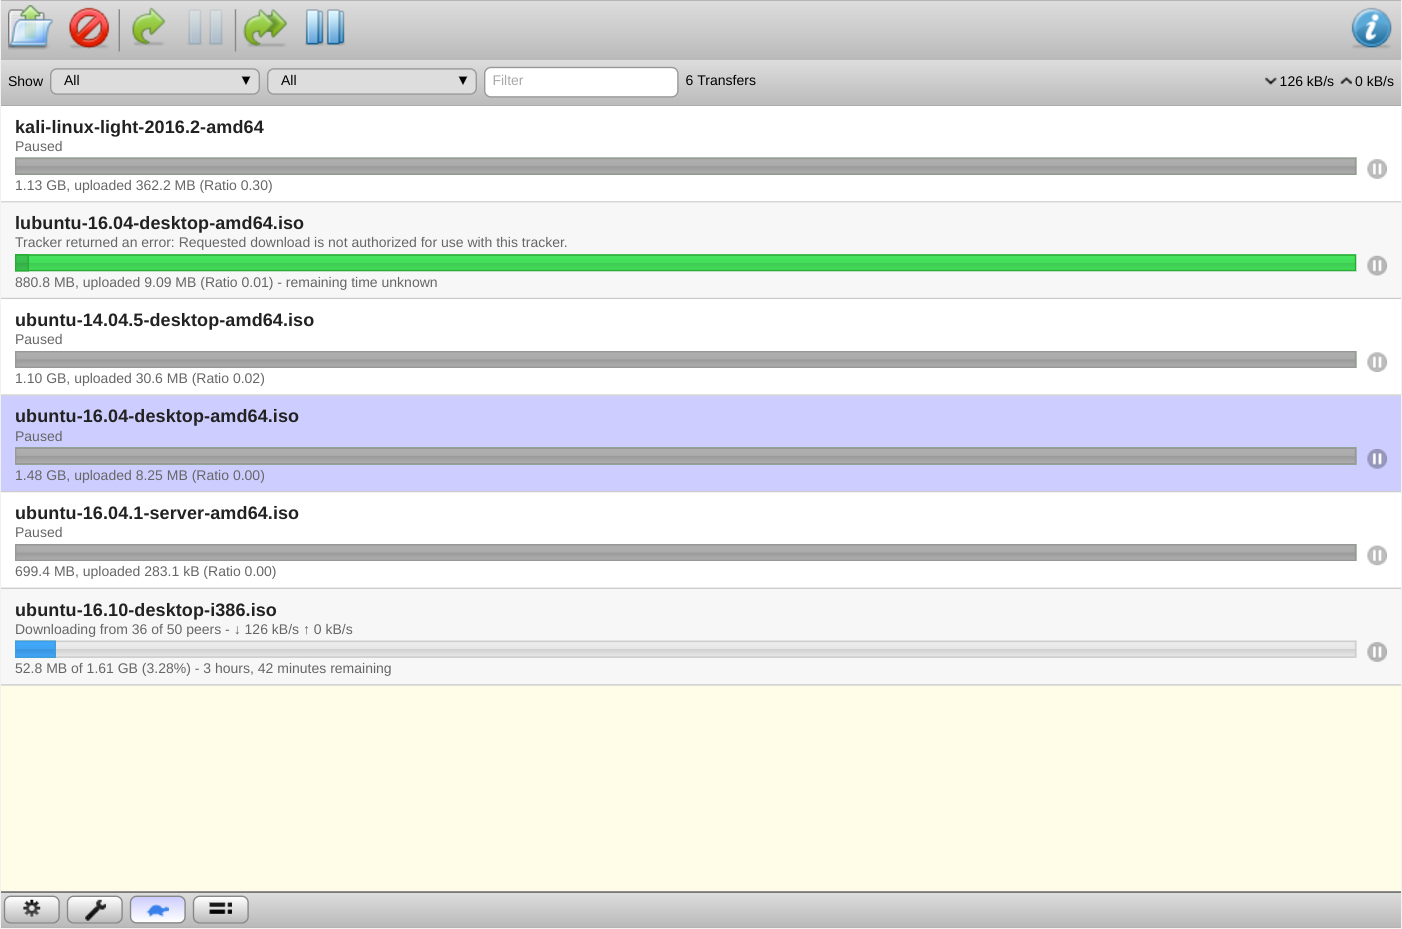Image resolution: width=1402 pixels, height=929 pixels.
Task: Open the second All tracker dropdown
Action: click(371, 81)
